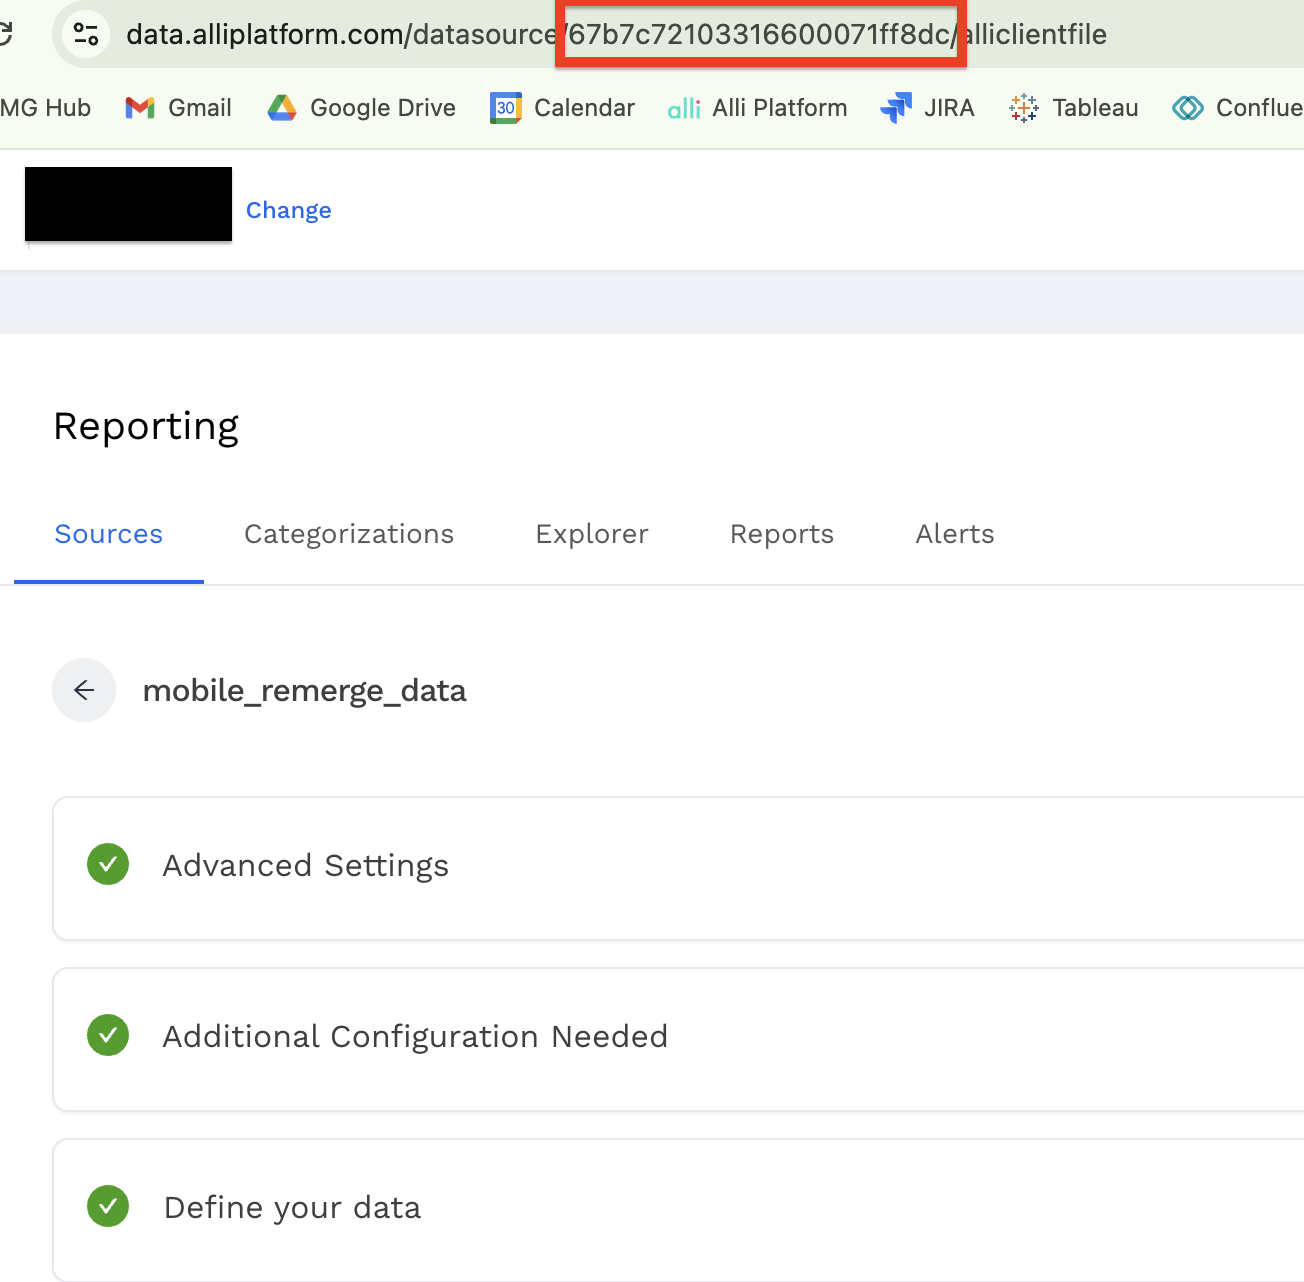This screenshot has height=1282, width=1304.
Task: Open the Calendar bookmark
Action: (562, 108)
